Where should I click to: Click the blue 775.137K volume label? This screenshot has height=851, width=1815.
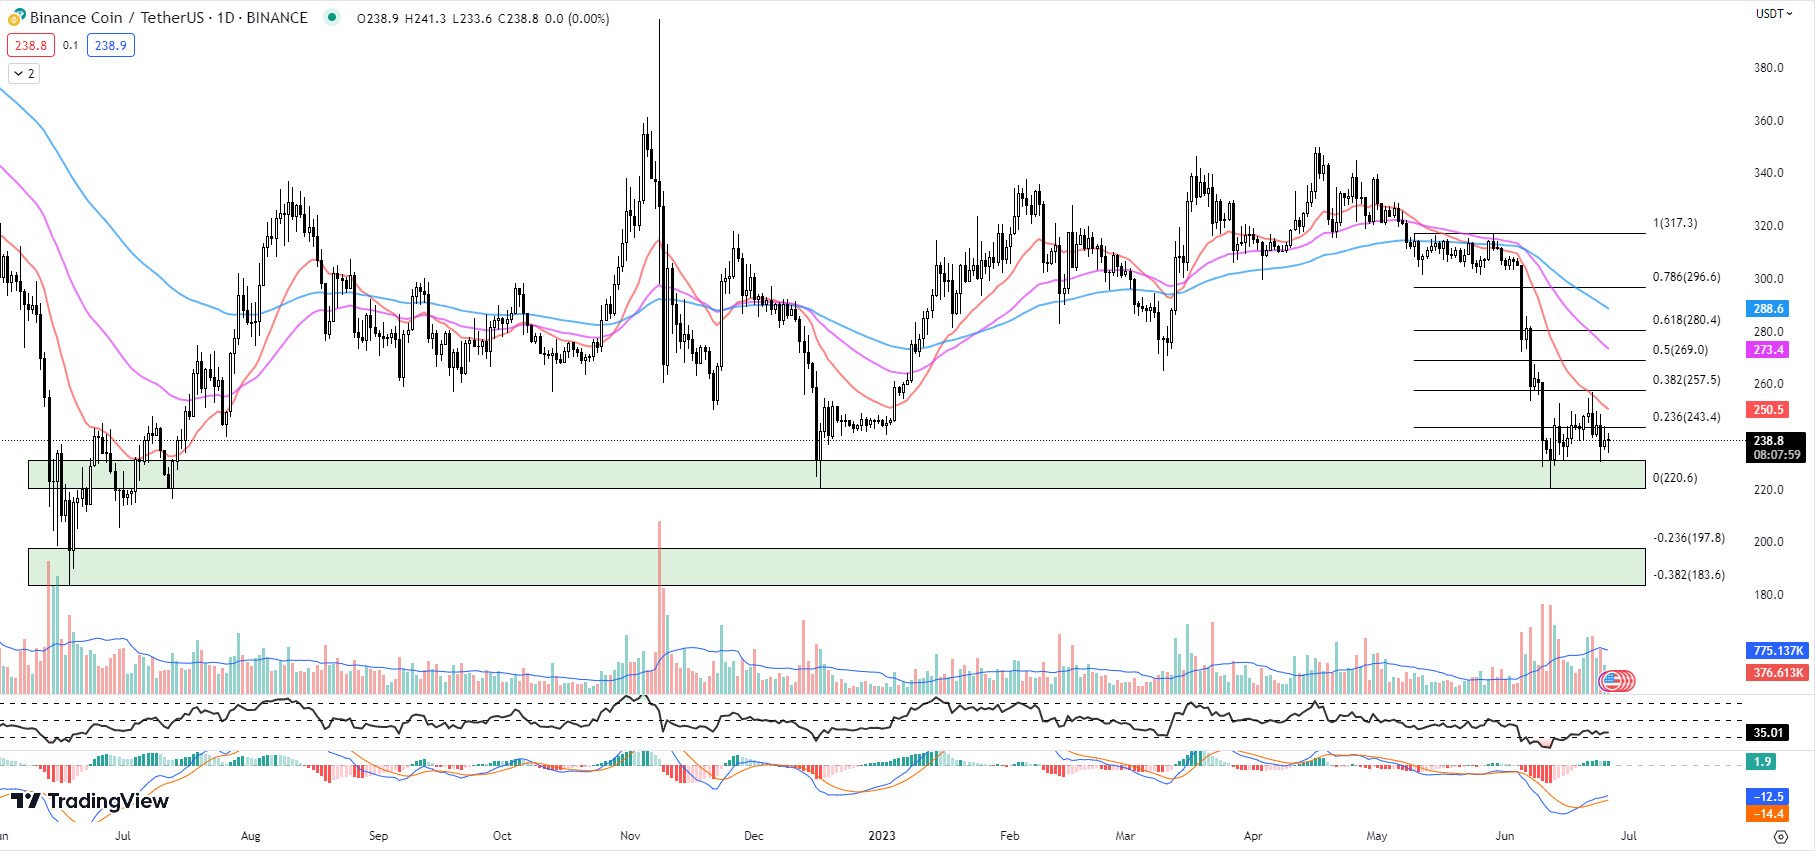[1777, 651]
